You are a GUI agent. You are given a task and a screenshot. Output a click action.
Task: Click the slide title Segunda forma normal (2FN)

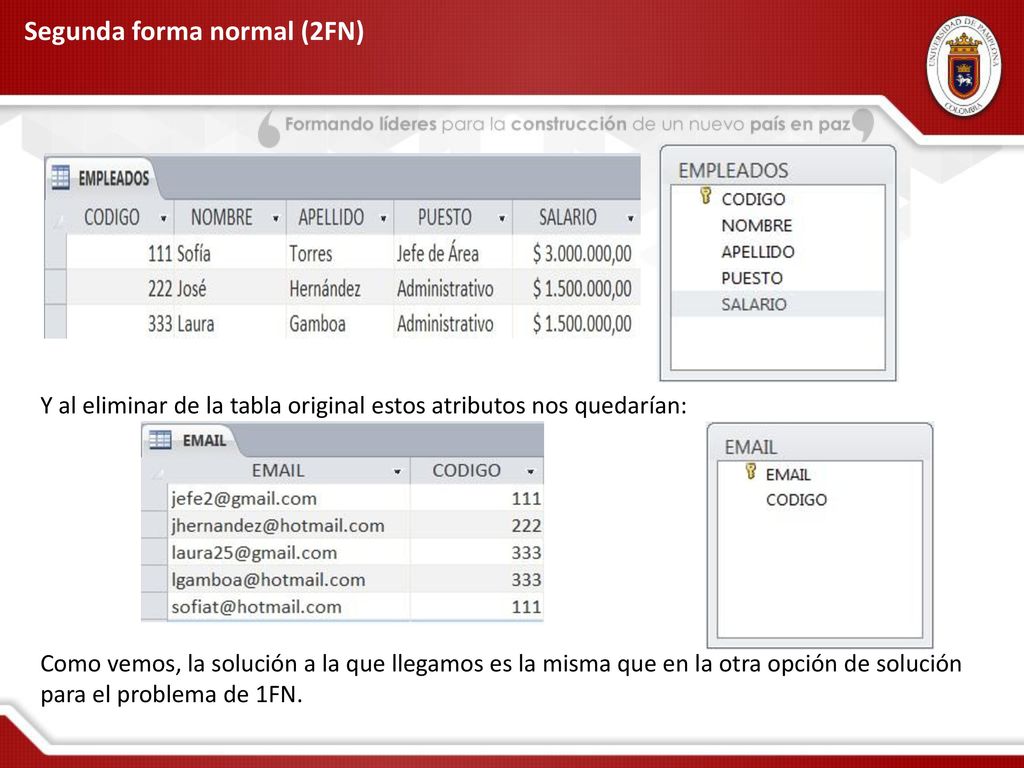pos(194,31)
